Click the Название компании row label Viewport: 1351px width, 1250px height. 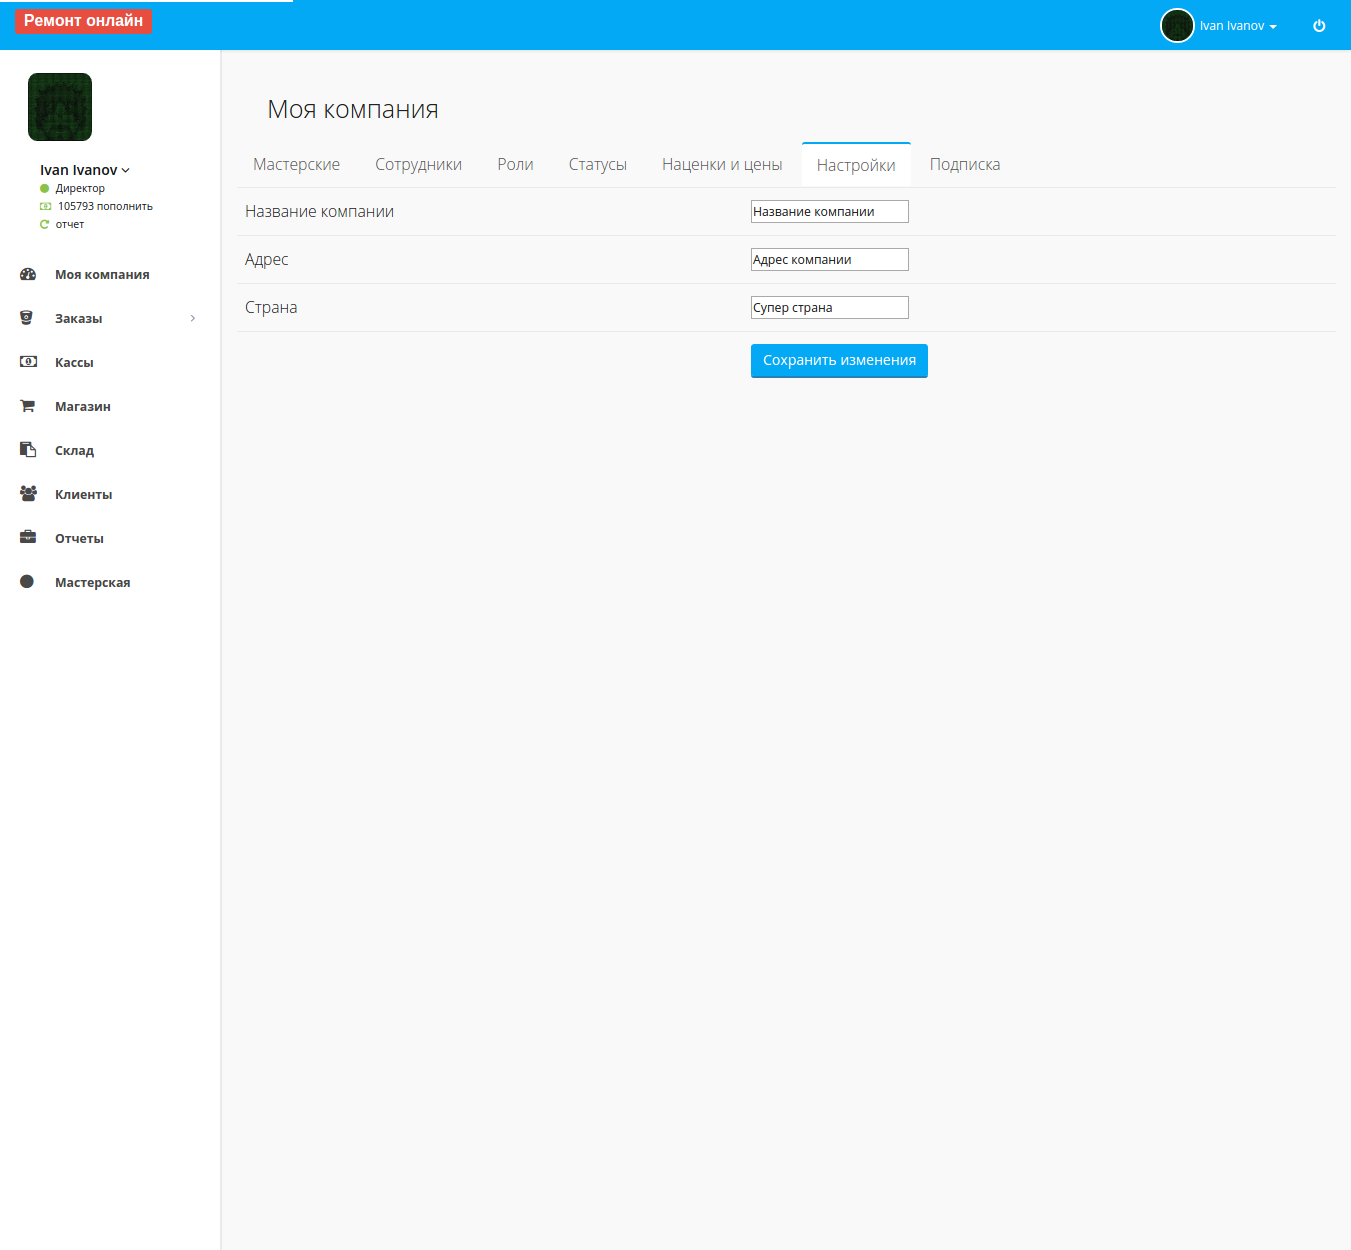pos(319,212)
